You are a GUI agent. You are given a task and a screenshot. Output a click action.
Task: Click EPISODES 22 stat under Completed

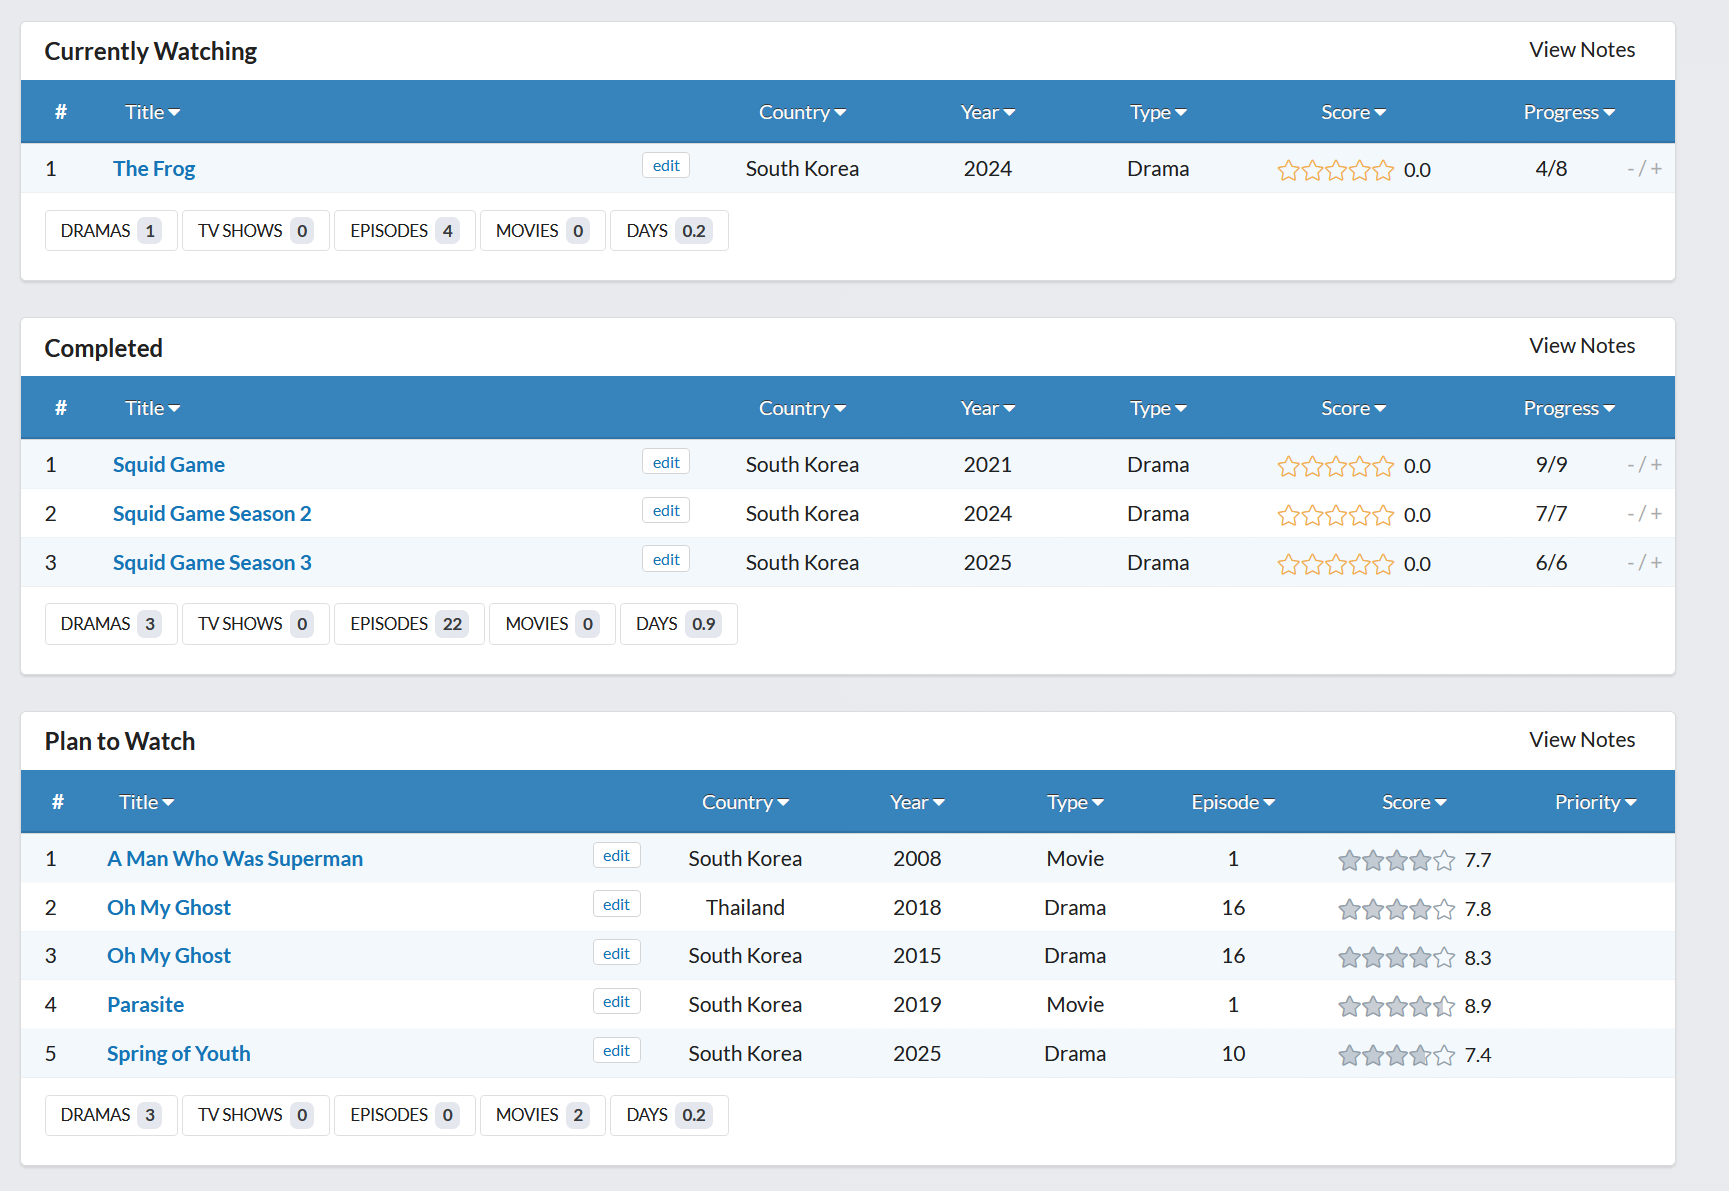pos(409,624)
